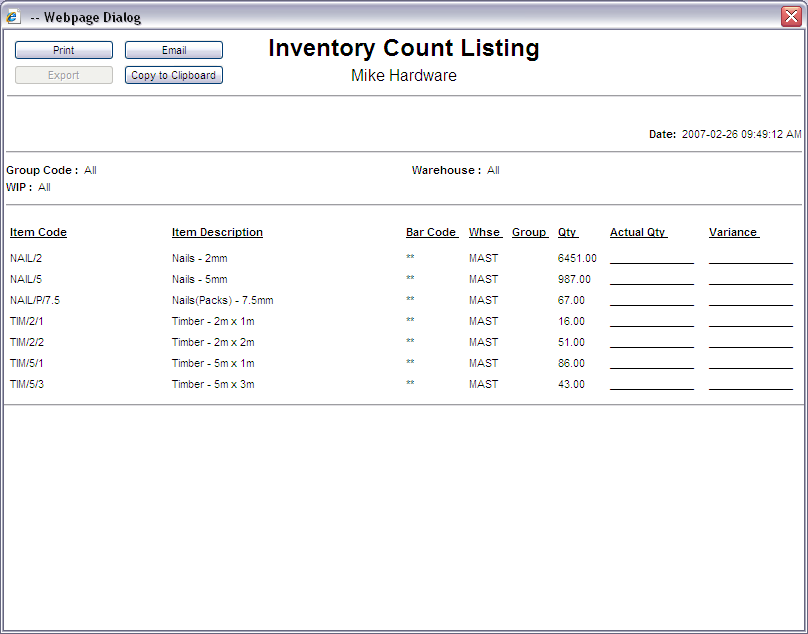Click the grayed-out Export button
The image size is (808, 634).
(x=63, y=75)
